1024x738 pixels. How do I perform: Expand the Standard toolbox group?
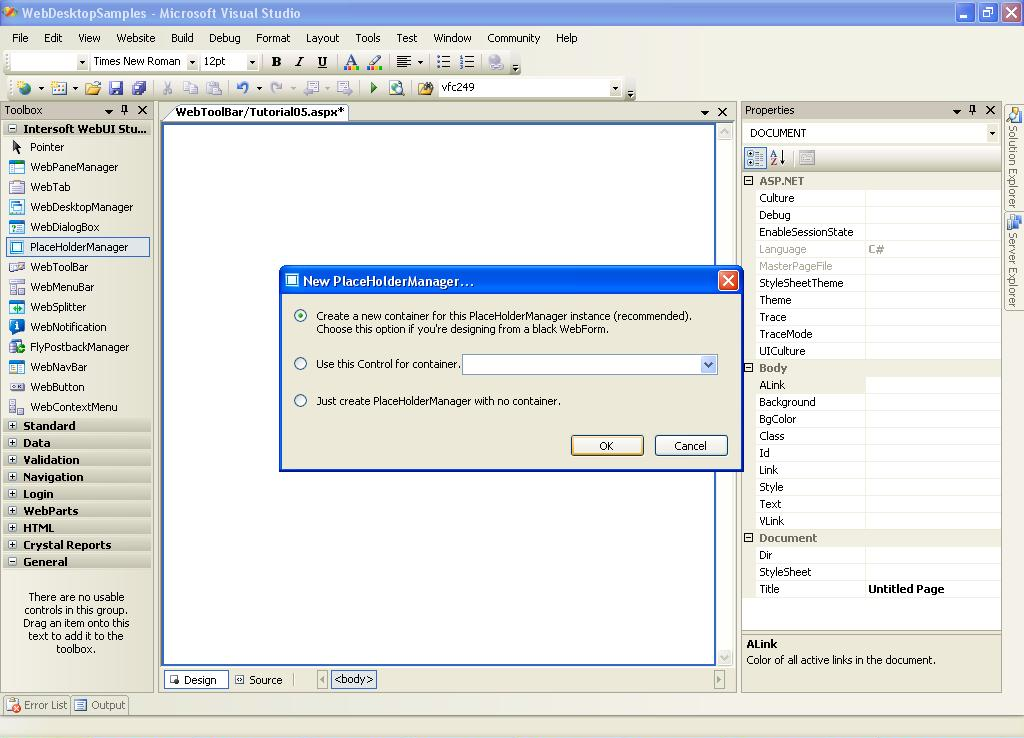pyautogui.click(x=13, y=426)
